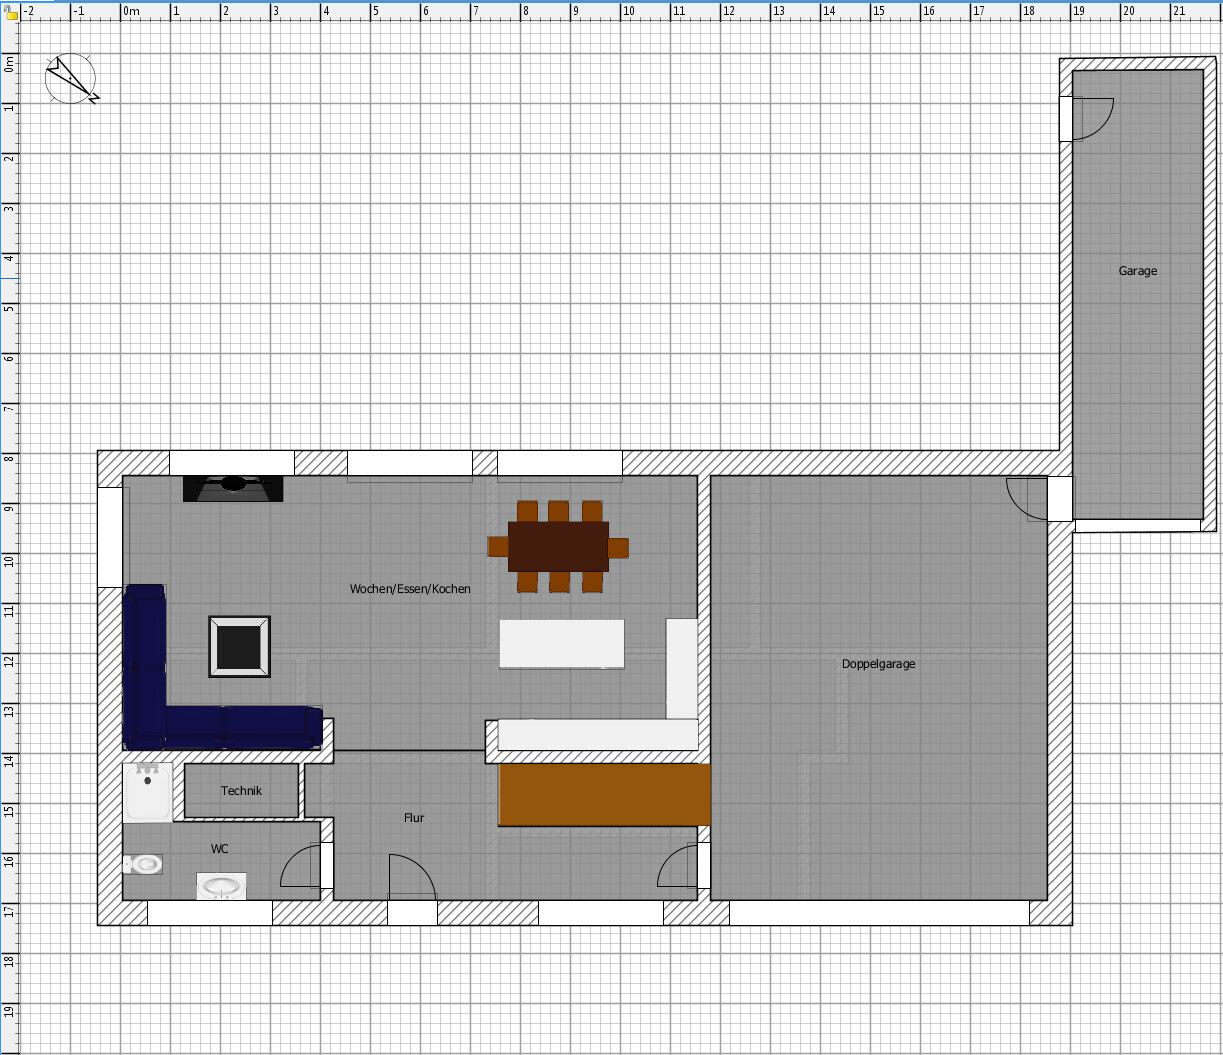Select the front entrance door in Flur
The width and height of the screenshot is (1223, 1055).
pos(411,878)
